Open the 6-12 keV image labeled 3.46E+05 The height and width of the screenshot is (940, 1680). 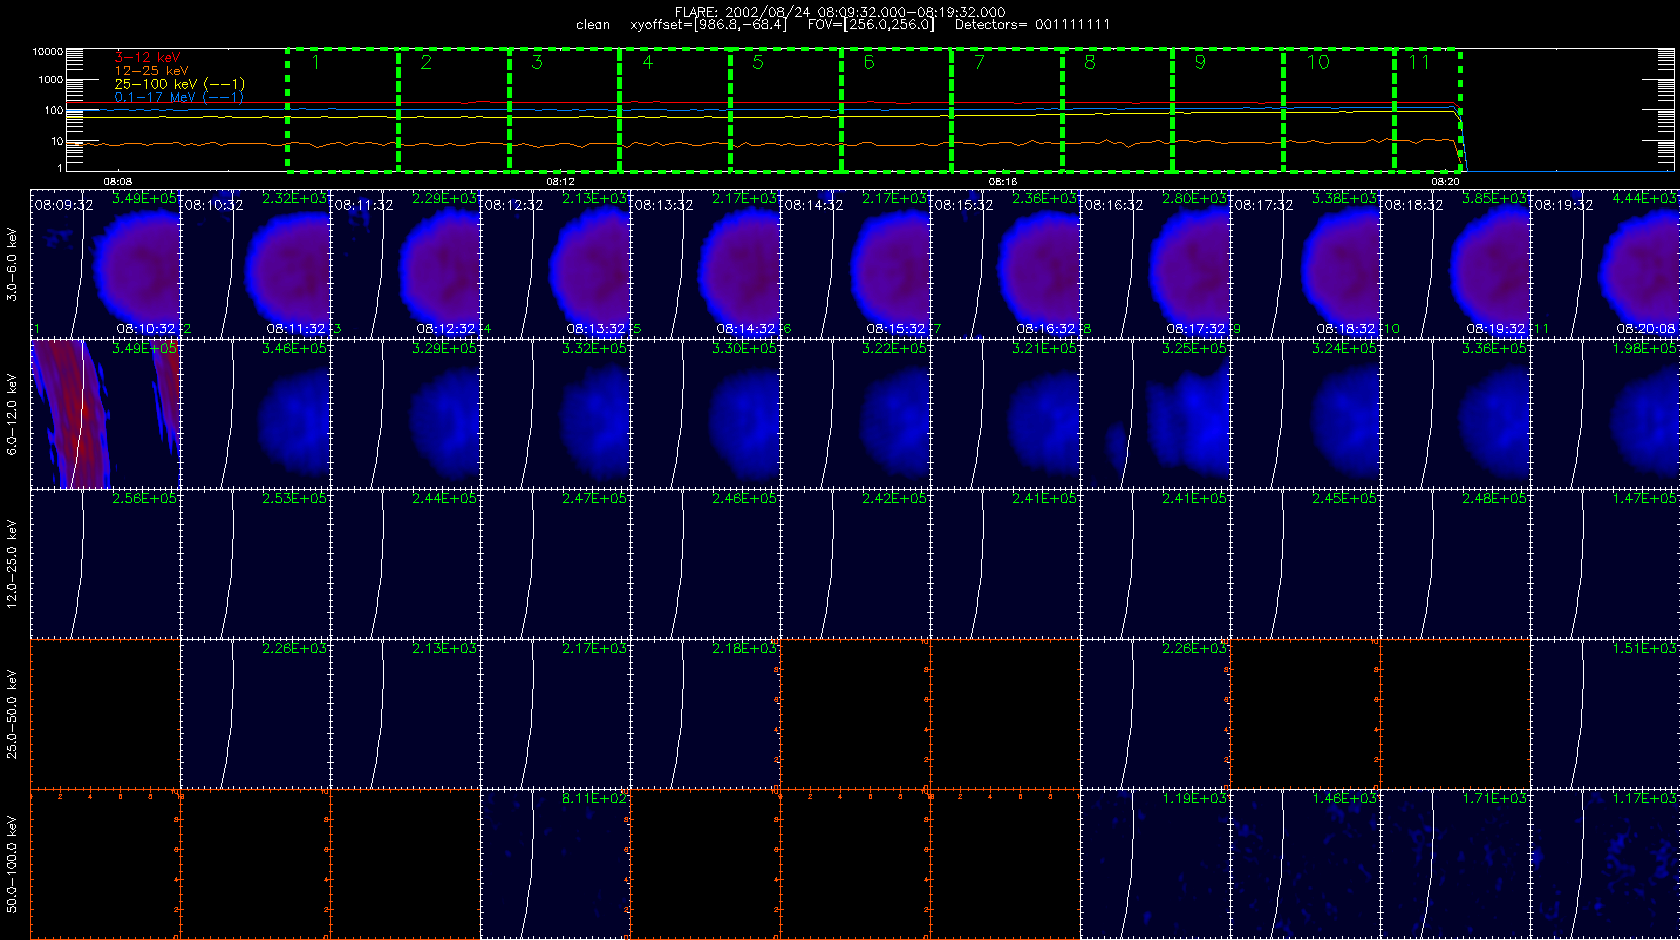coord(255,414)
